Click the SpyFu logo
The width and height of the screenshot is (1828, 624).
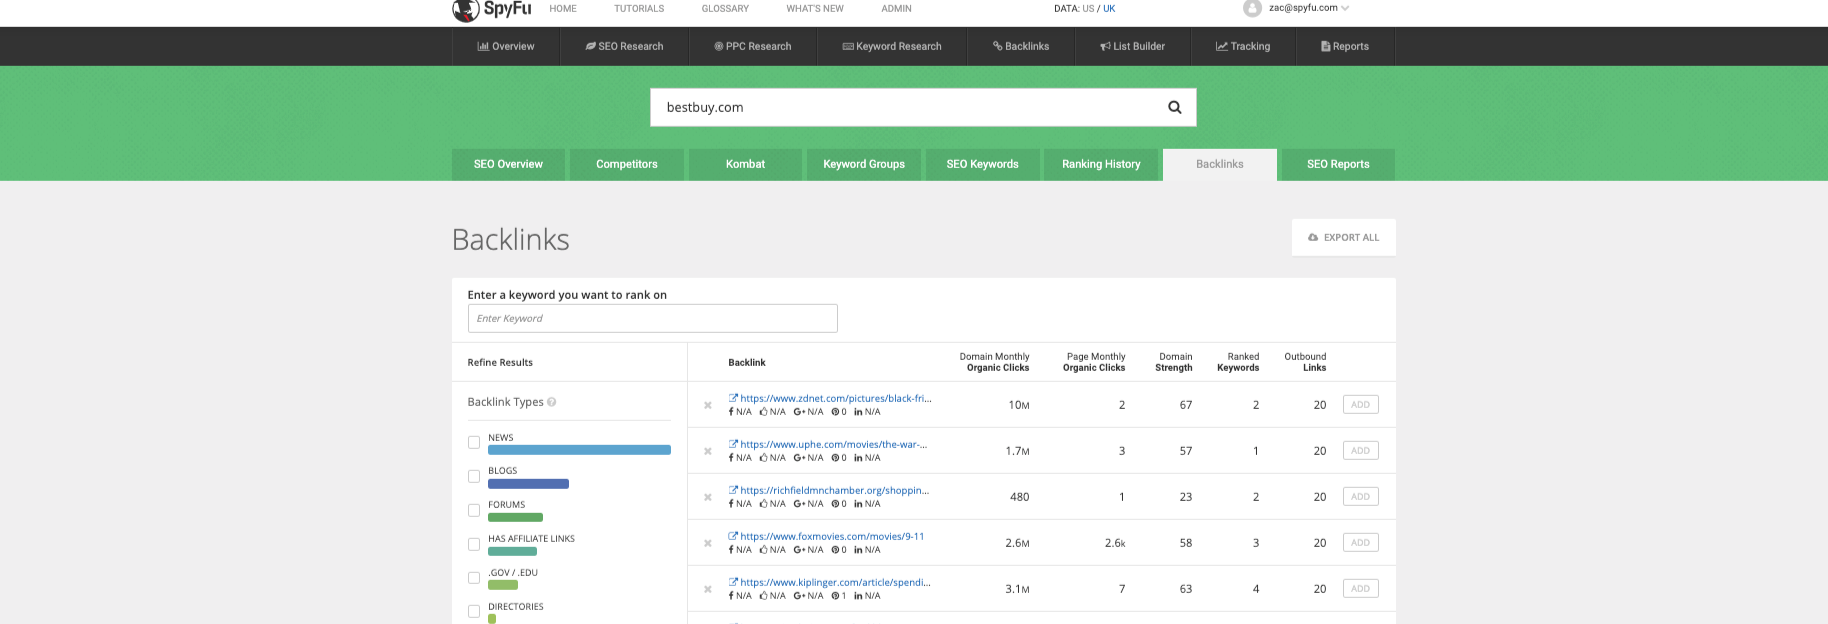point(492,9)
